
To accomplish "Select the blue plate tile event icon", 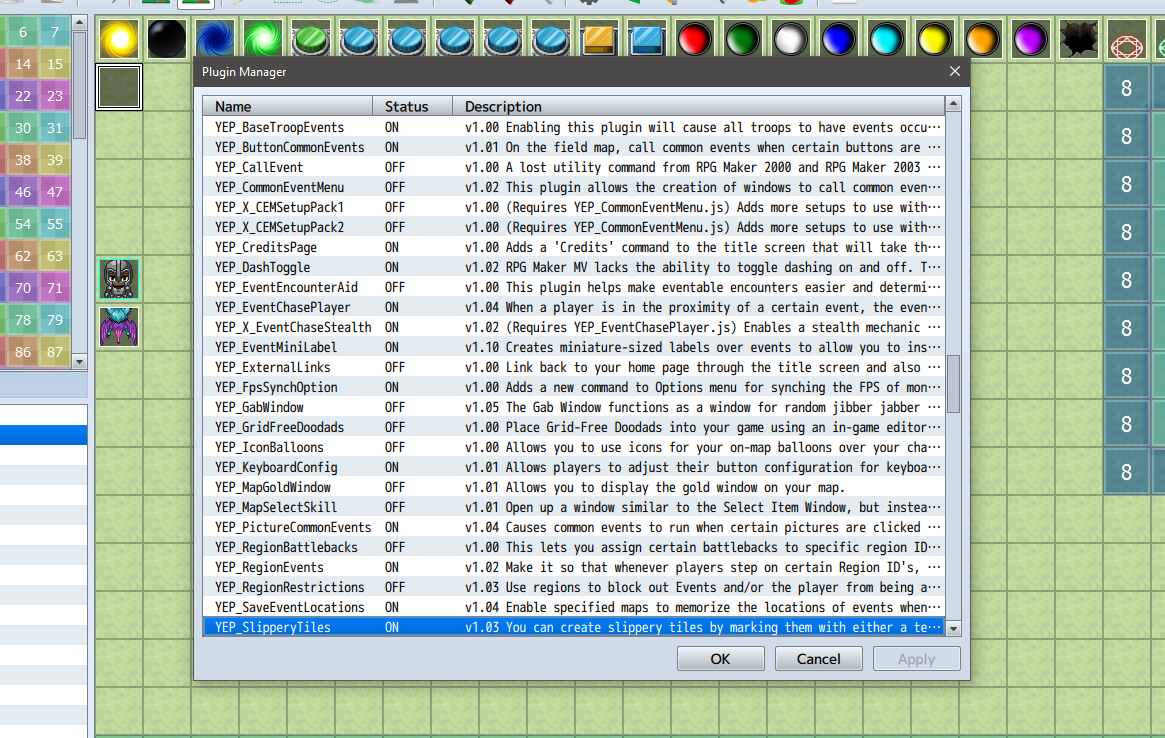I will [x=646, y=39].
